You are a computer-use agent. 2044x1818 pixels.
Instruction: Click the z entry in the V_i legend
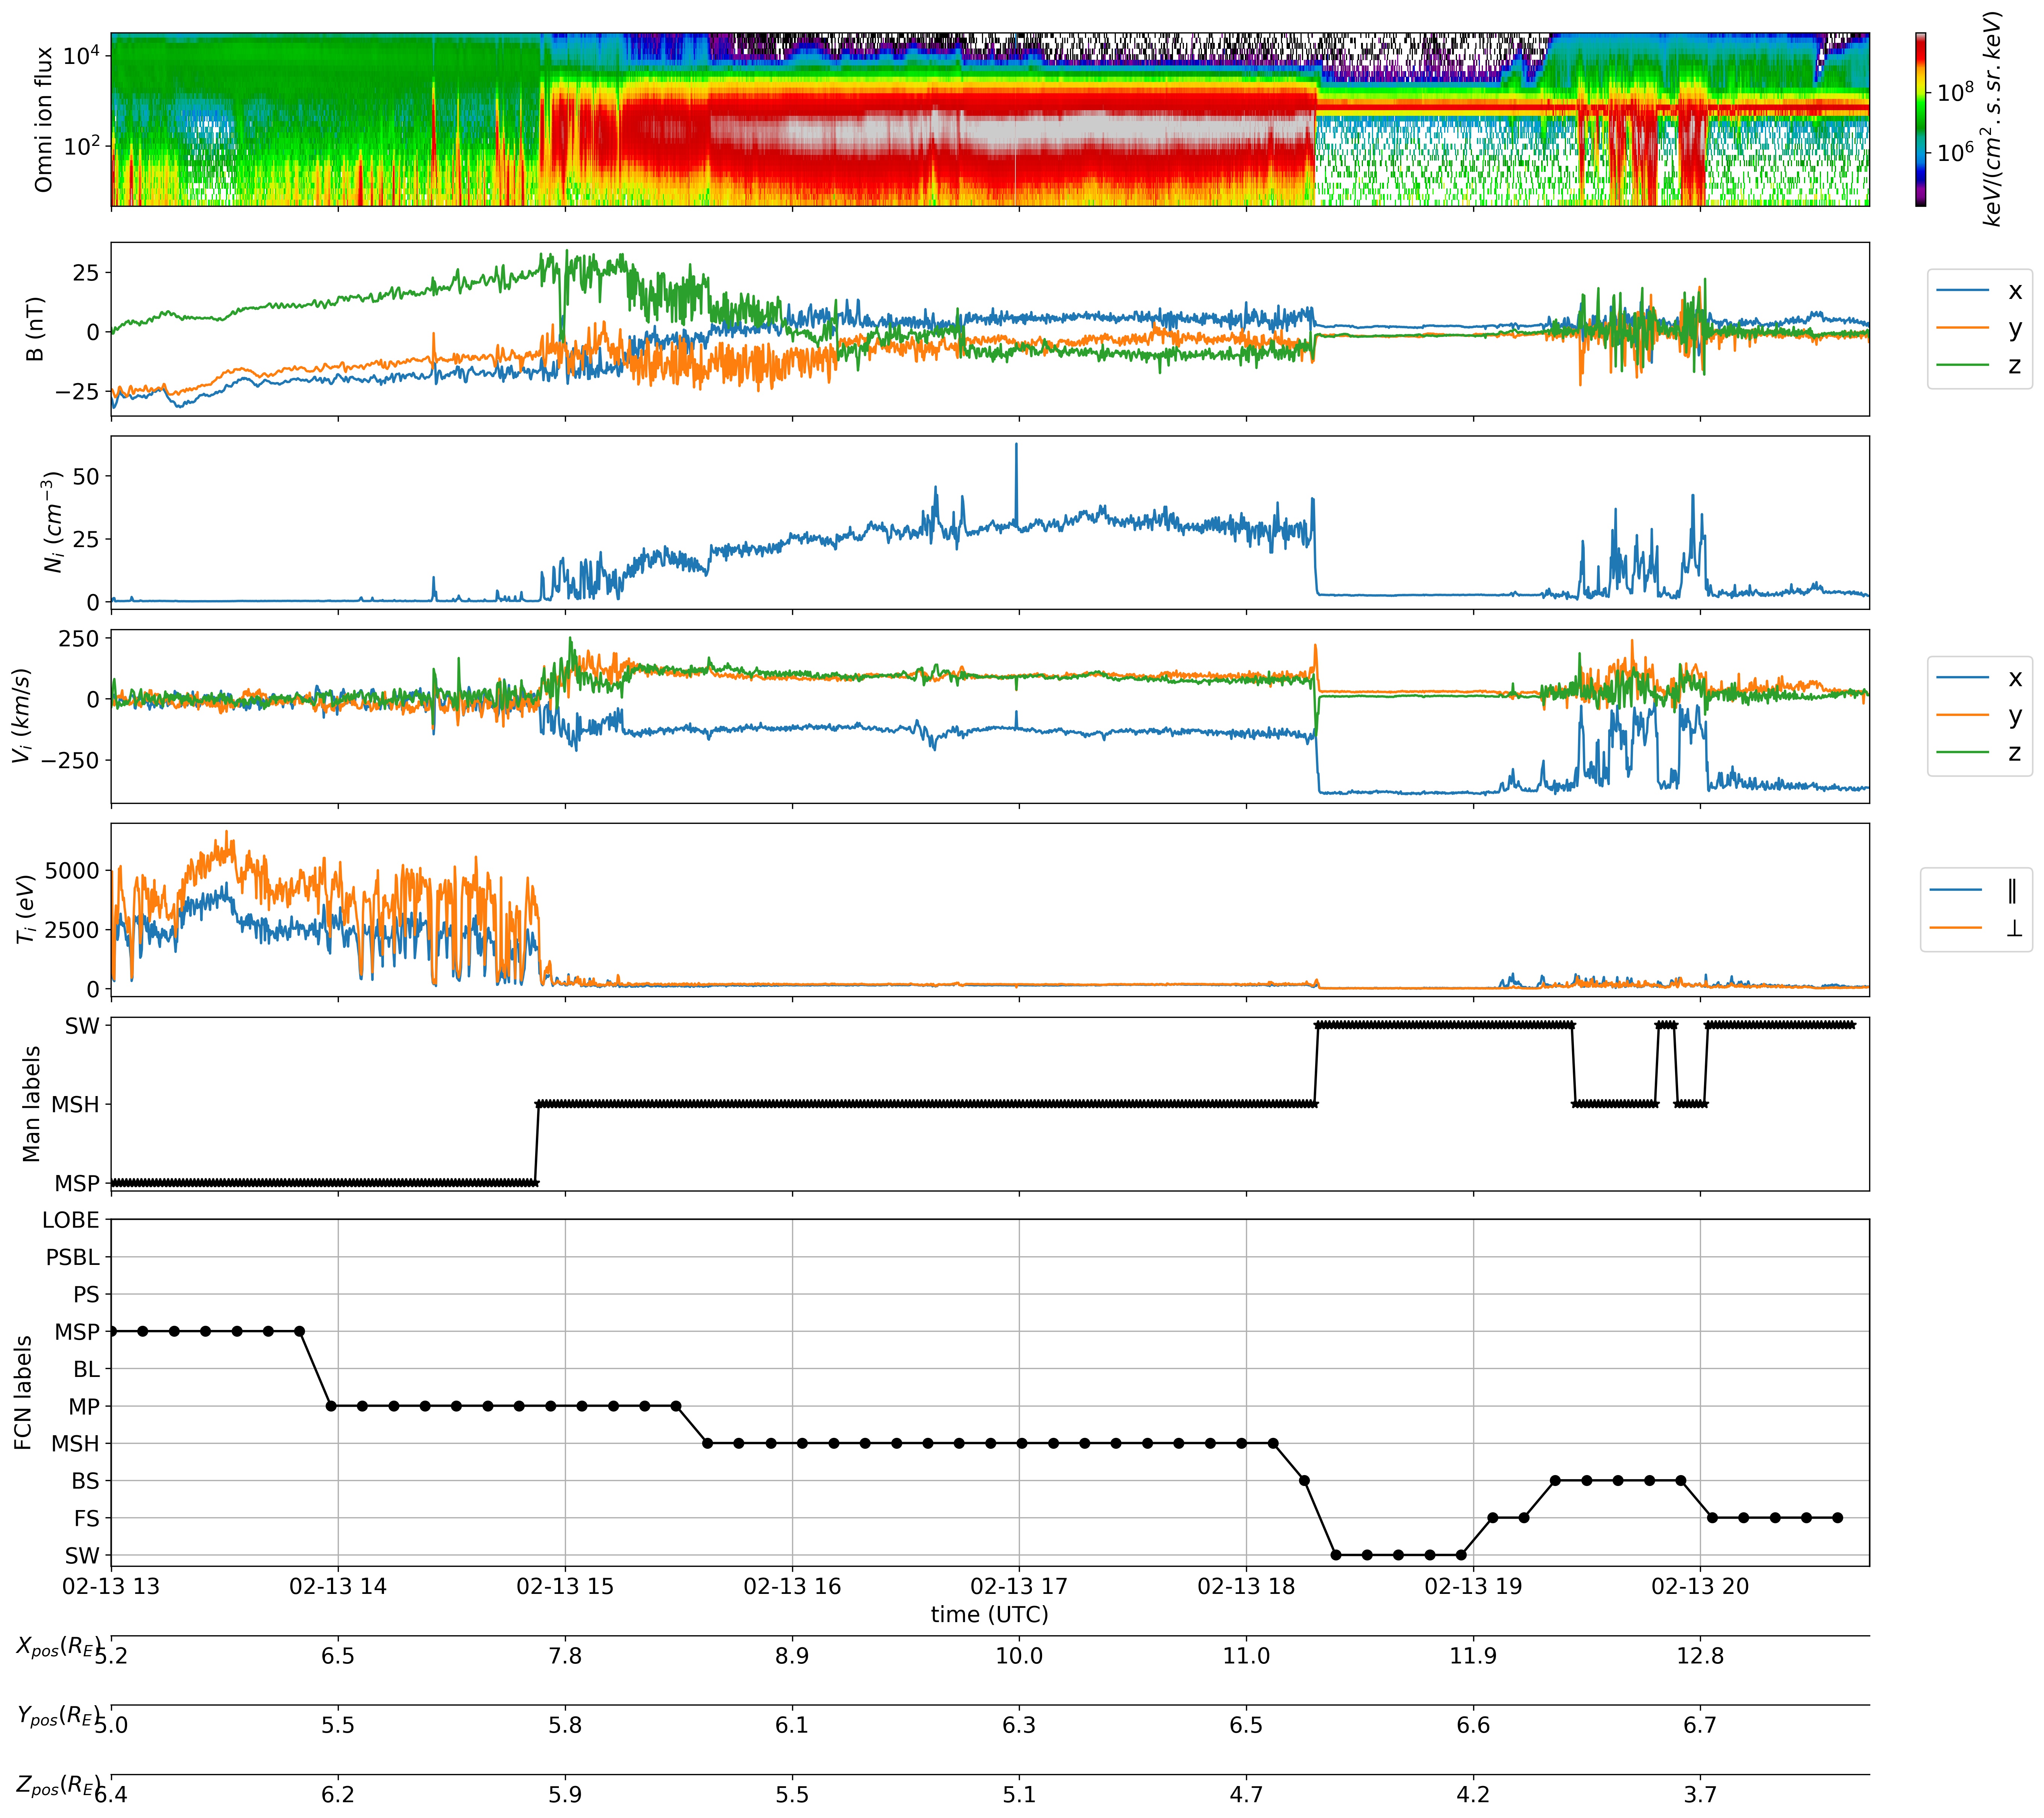click(x=1980, y=753)
